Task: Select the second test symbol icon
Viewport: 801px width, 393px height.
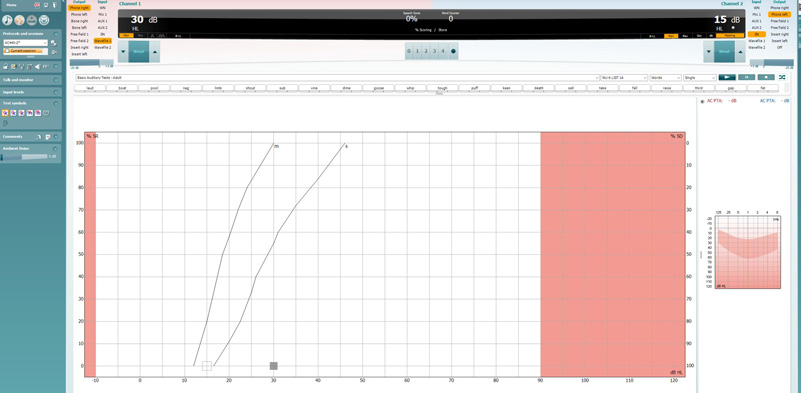Action: coord(13,112)
